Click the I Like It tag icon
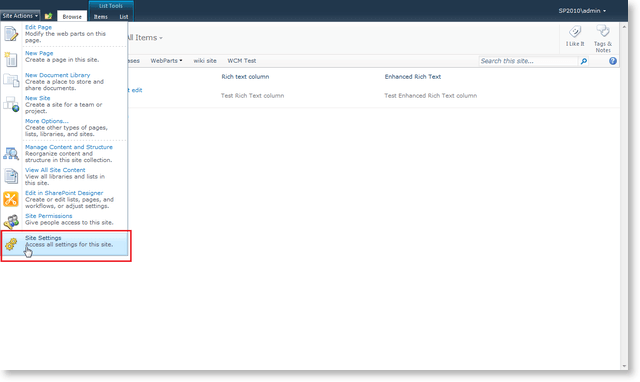The image size is (640, 382). coord(575,31)
